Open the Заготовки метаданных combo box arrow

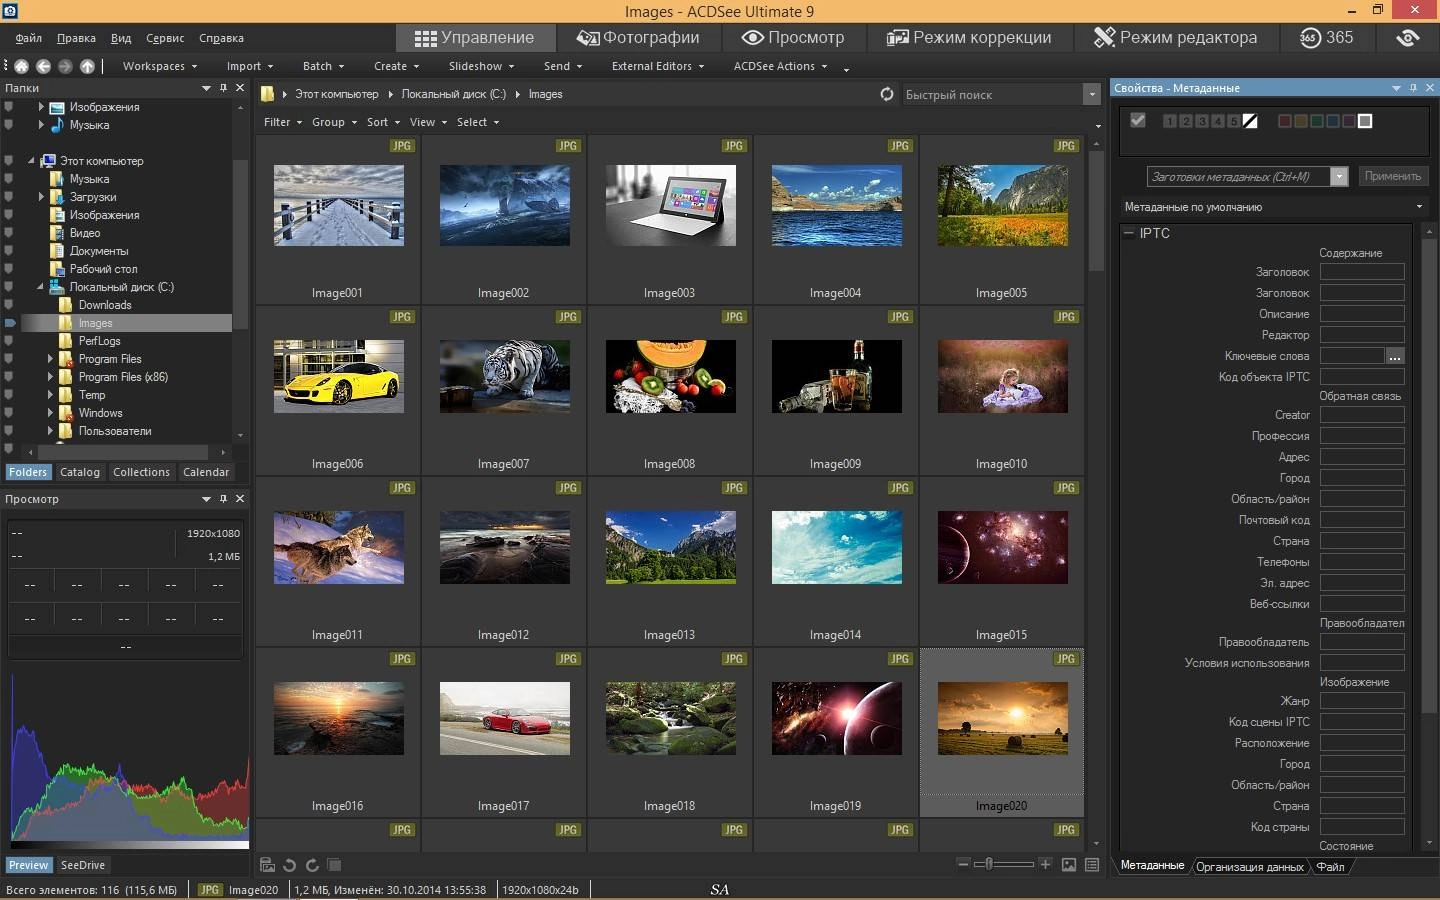point(1339,176)
